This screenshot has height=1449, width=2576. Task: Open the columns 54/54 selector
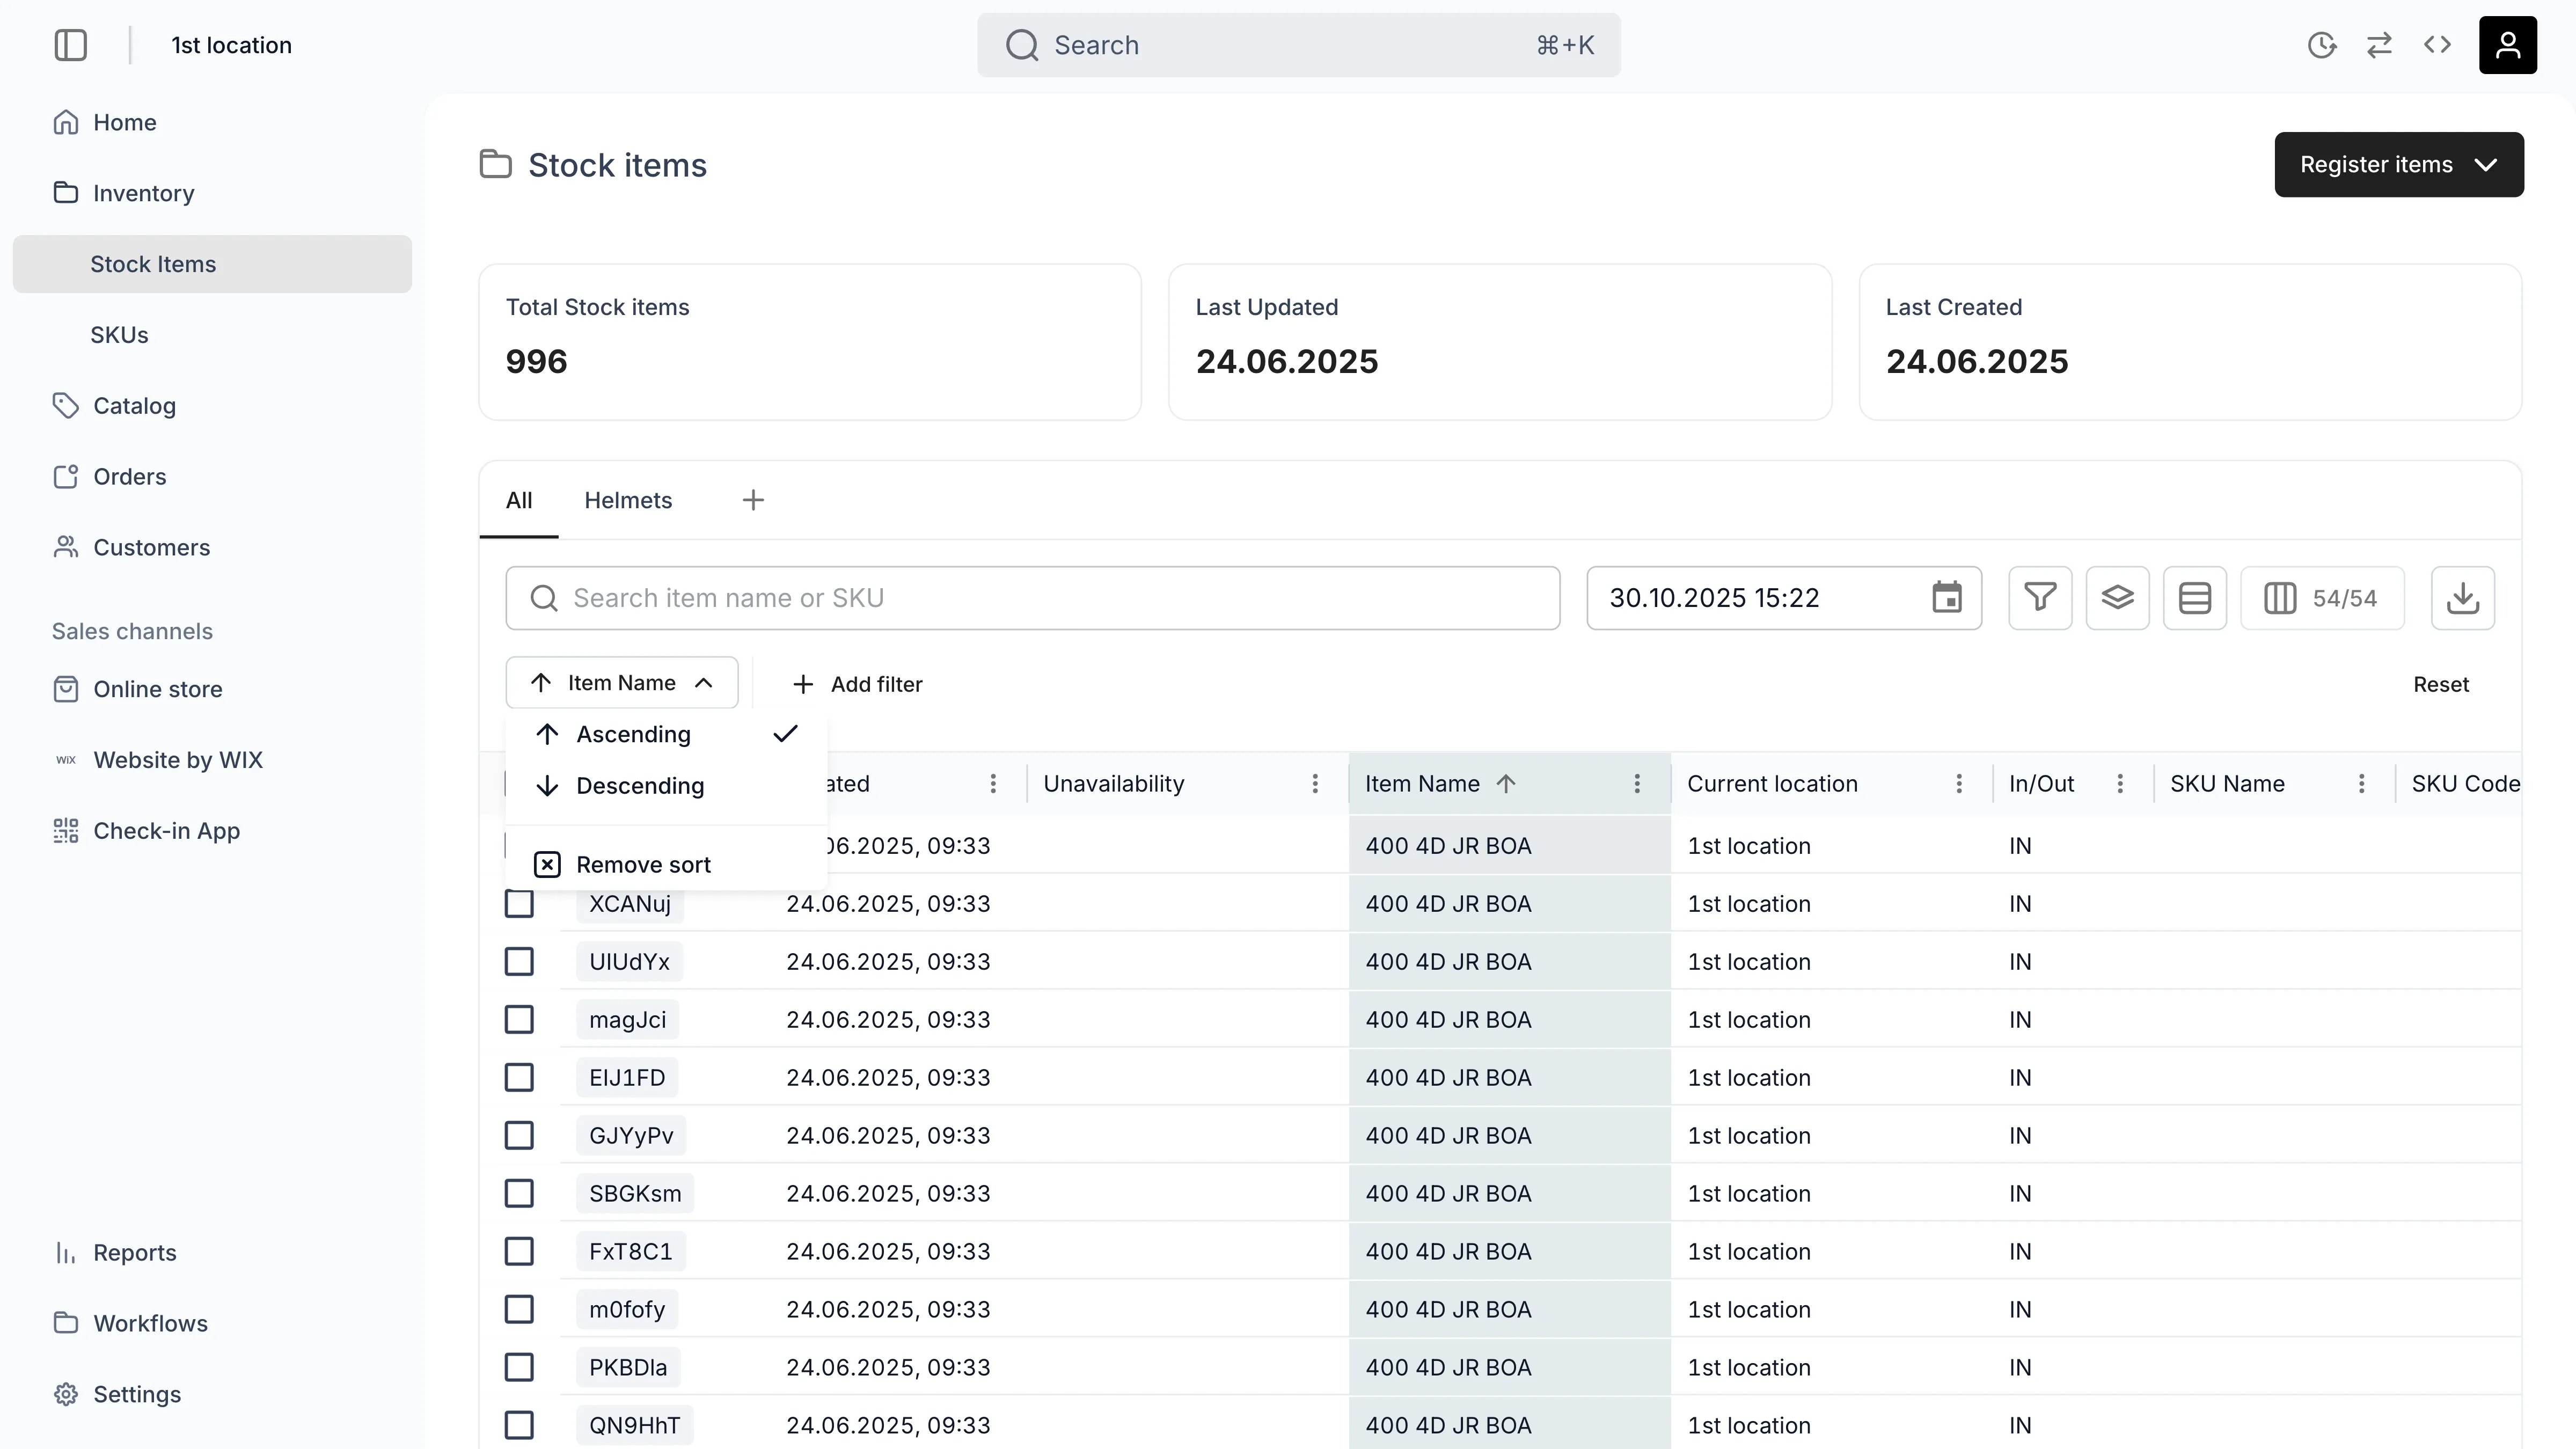tap(2322, 598)
